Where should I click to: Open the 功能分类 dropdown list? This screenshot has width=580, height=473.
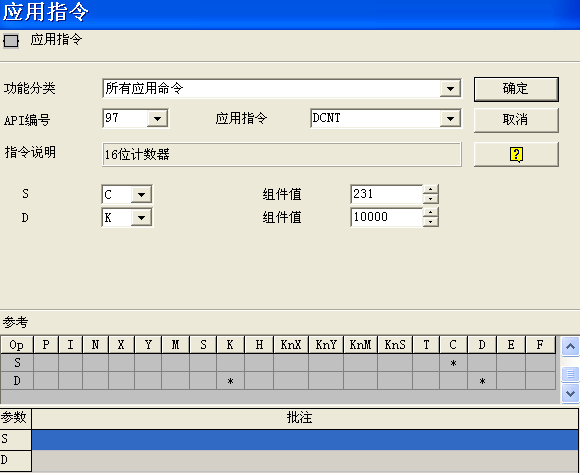pos(450,89)
